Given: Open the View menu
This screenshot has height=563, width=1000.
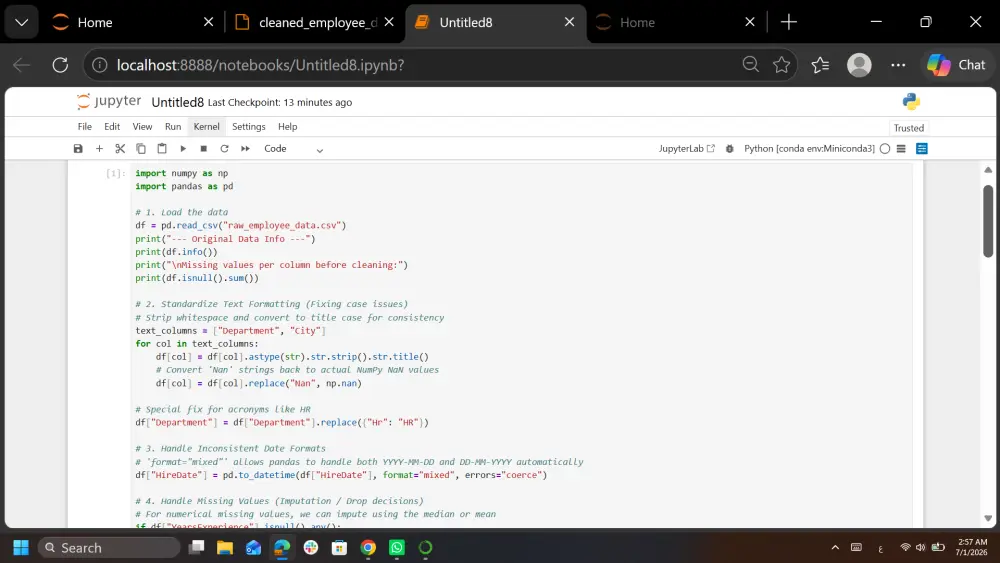Looking at the screenshot, I should click(142, 126).
